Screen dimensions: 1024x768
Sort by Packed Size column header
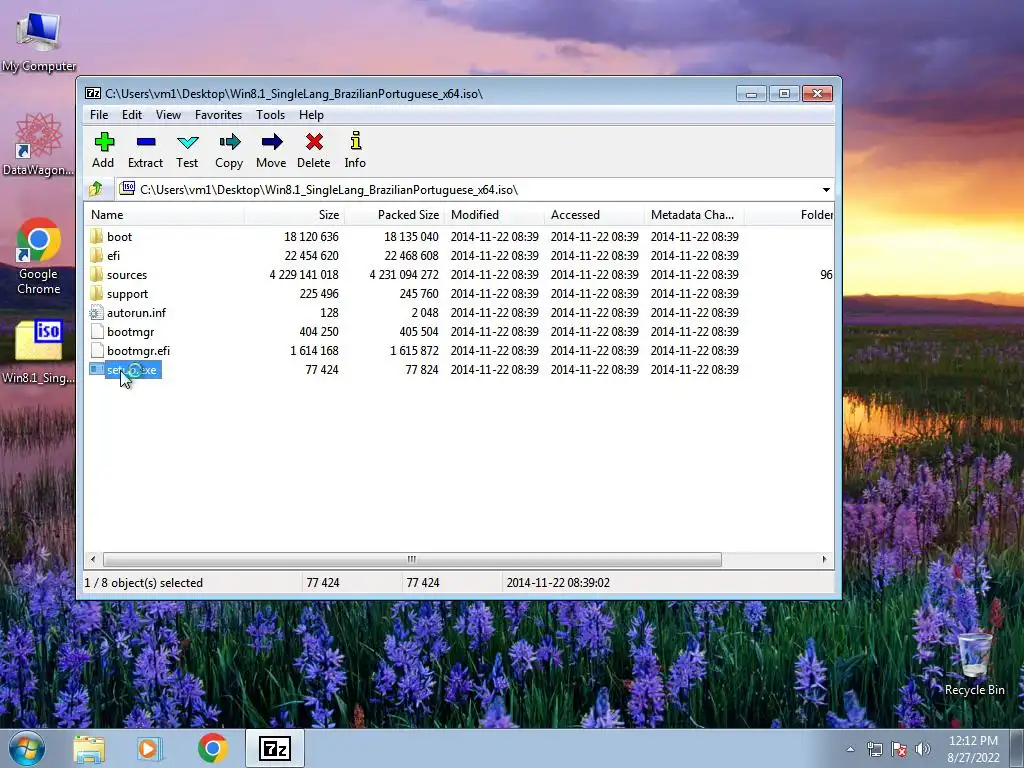pos(394,215)
